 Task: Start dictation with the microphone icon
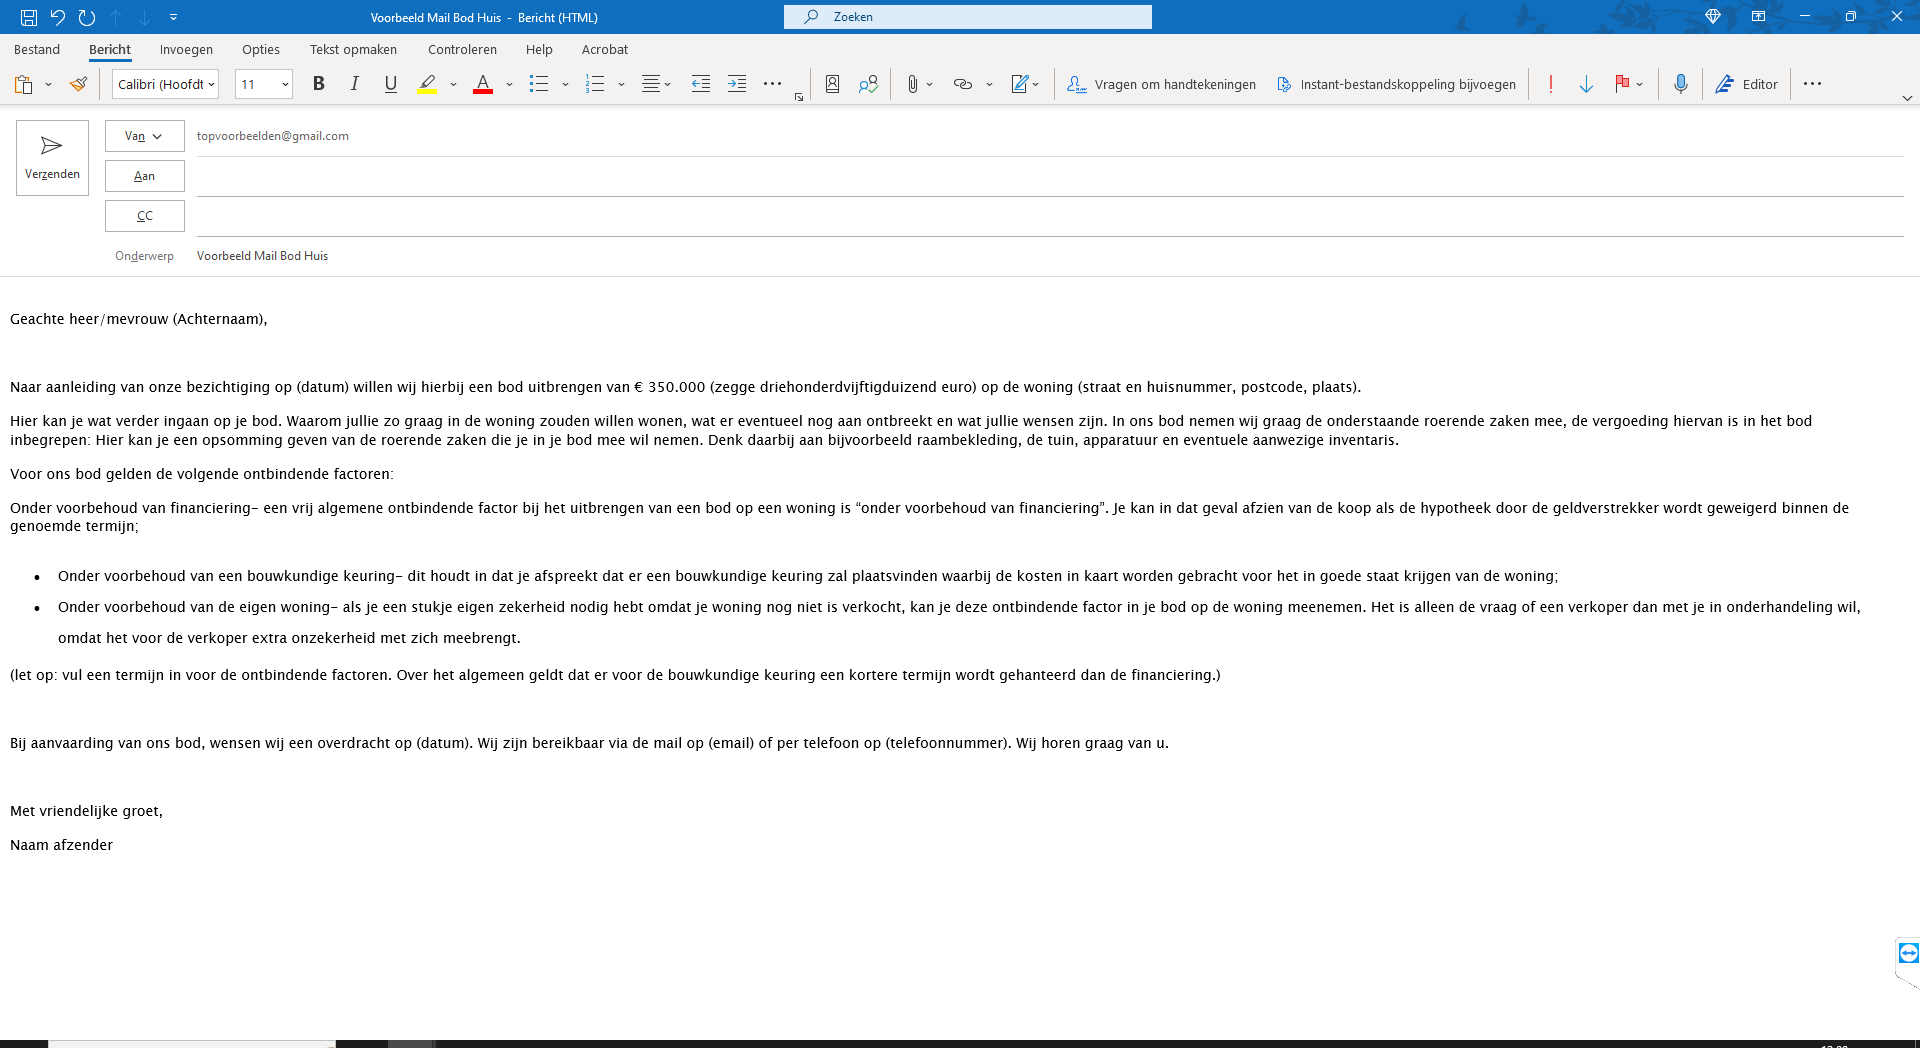click(1681, 85)
